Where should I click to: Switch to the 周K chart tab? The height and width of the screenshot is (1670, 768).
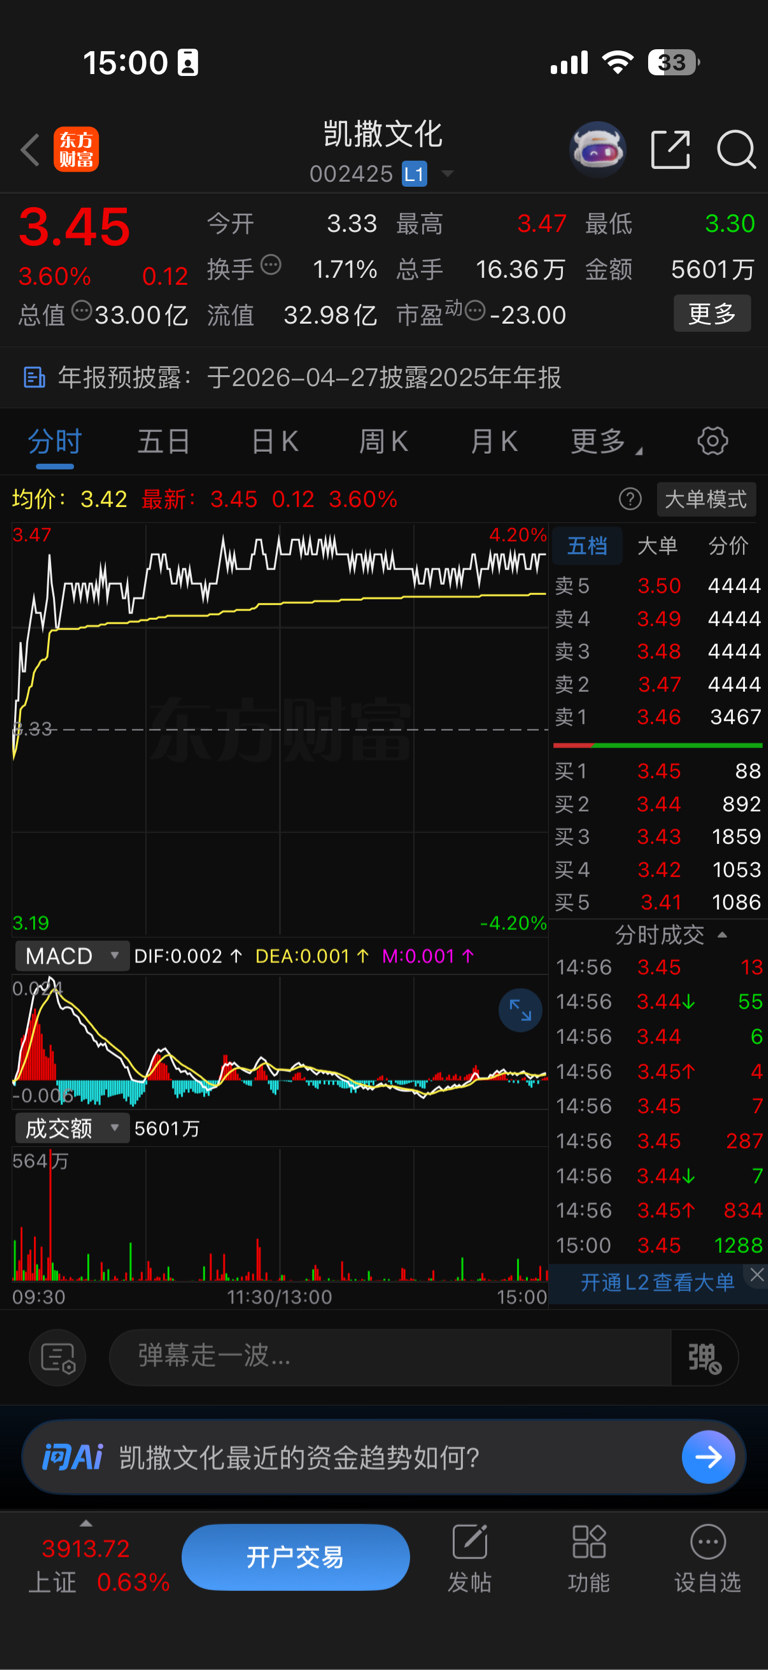(x=384, y=441)
